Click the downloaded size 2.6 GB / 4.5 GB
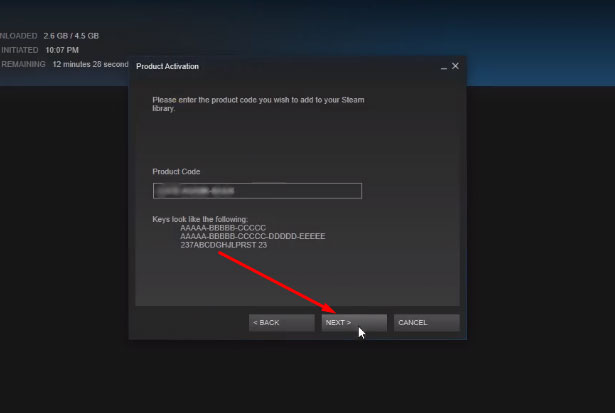Image resolution: width=615 pixels, height=413 pixels. pyautogui.click(x=71, y=36)
